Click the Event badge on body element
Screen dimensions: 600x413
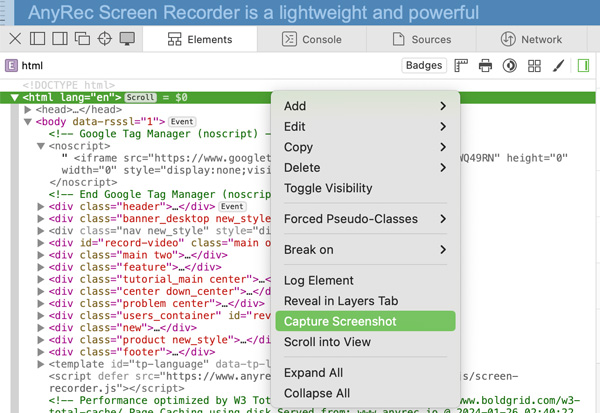182,121
